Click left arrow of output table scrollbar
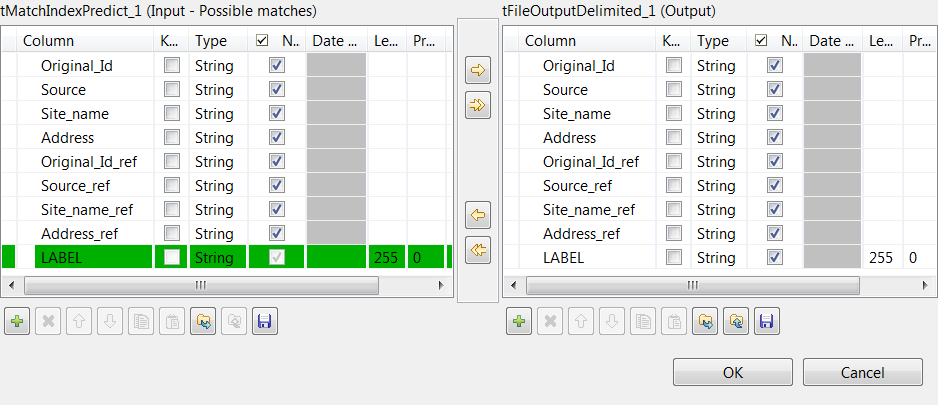Image resolution: width=938 pixels, height=405 pixels. pyautogui.click(x=513, y=285)
